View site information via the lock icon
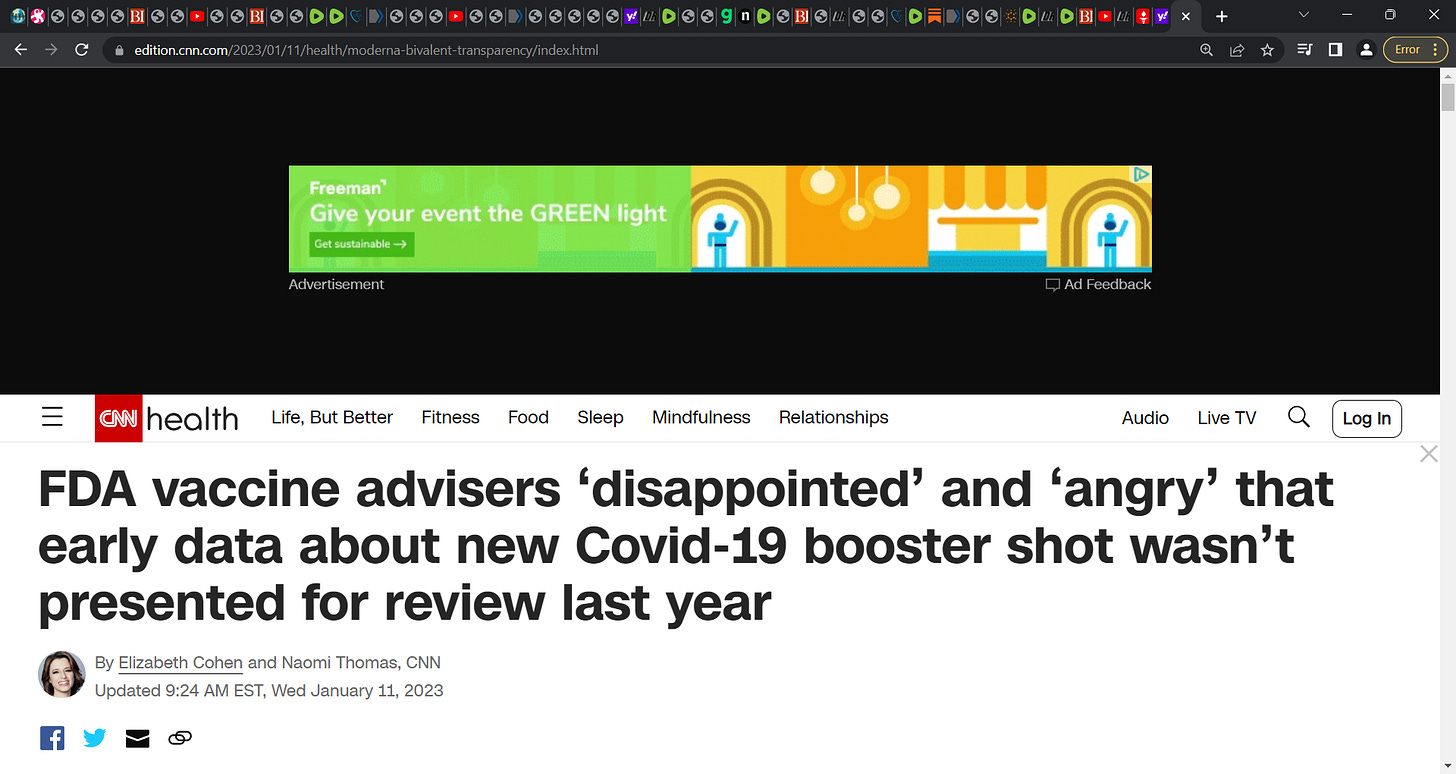 point(119,49)
